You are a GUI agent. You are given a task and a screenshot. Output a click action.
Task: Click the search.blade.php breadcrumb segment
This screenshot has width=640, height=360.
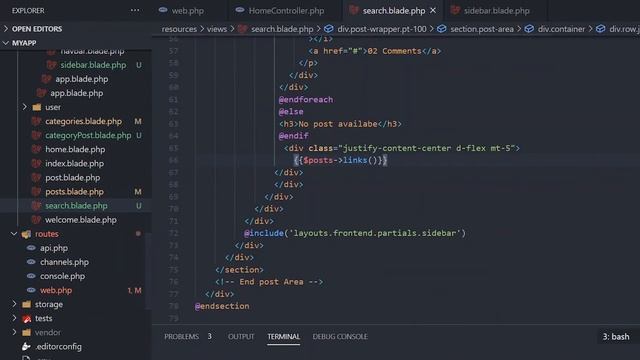282,29
